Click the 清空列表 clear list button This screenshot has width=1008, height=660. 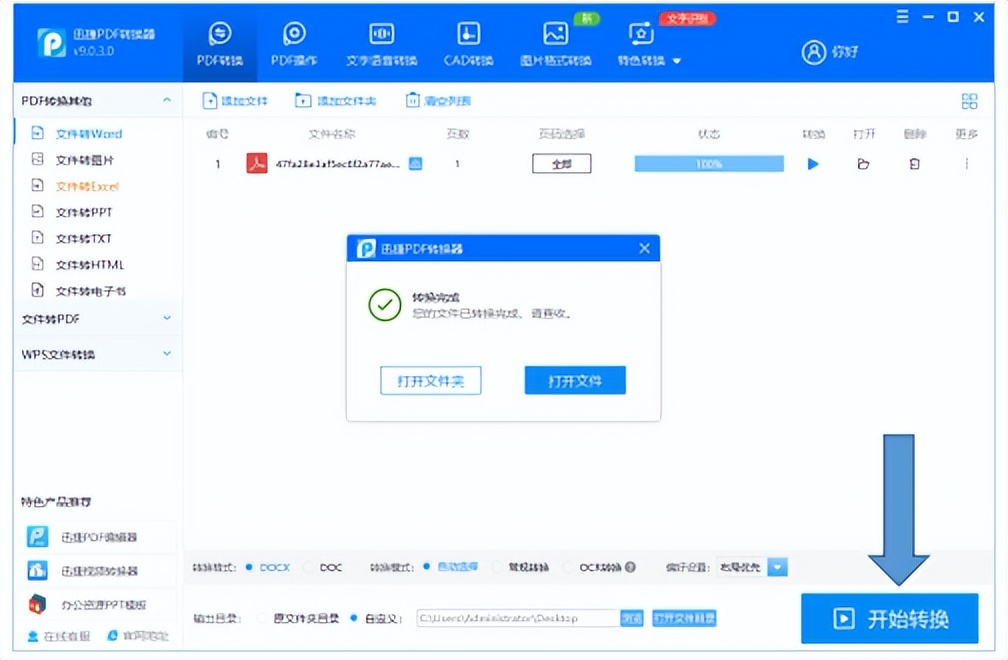(438, 101)
